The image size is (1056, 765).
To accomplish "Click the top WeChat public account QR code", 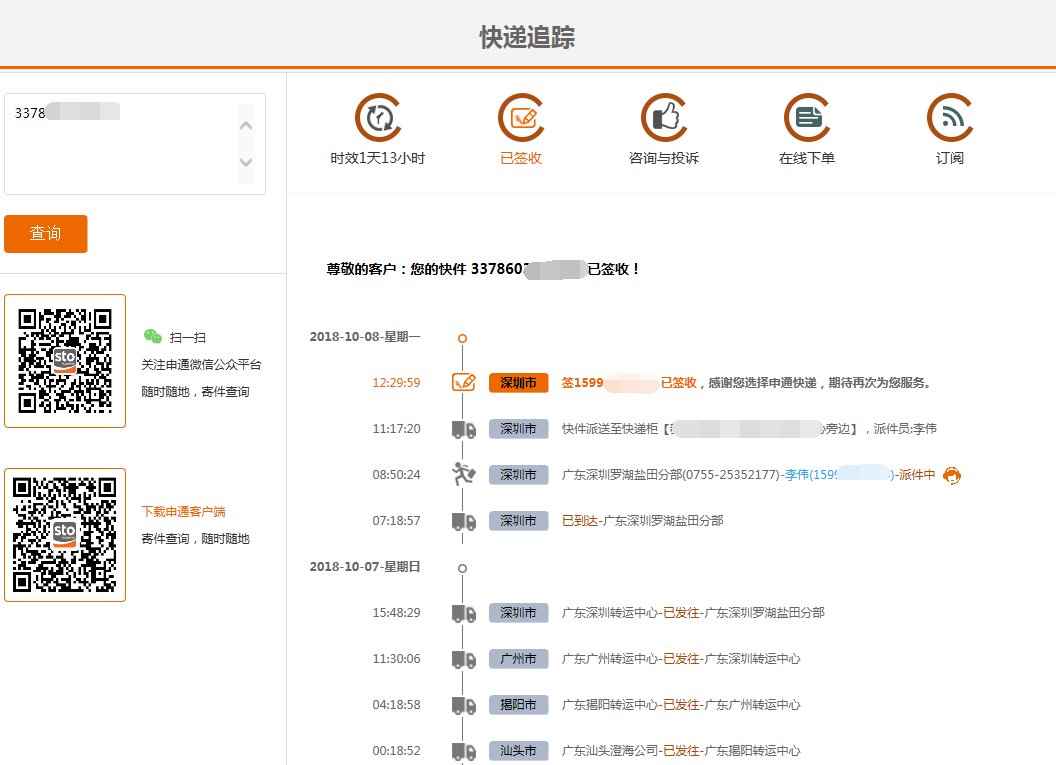I will [64, 361].
